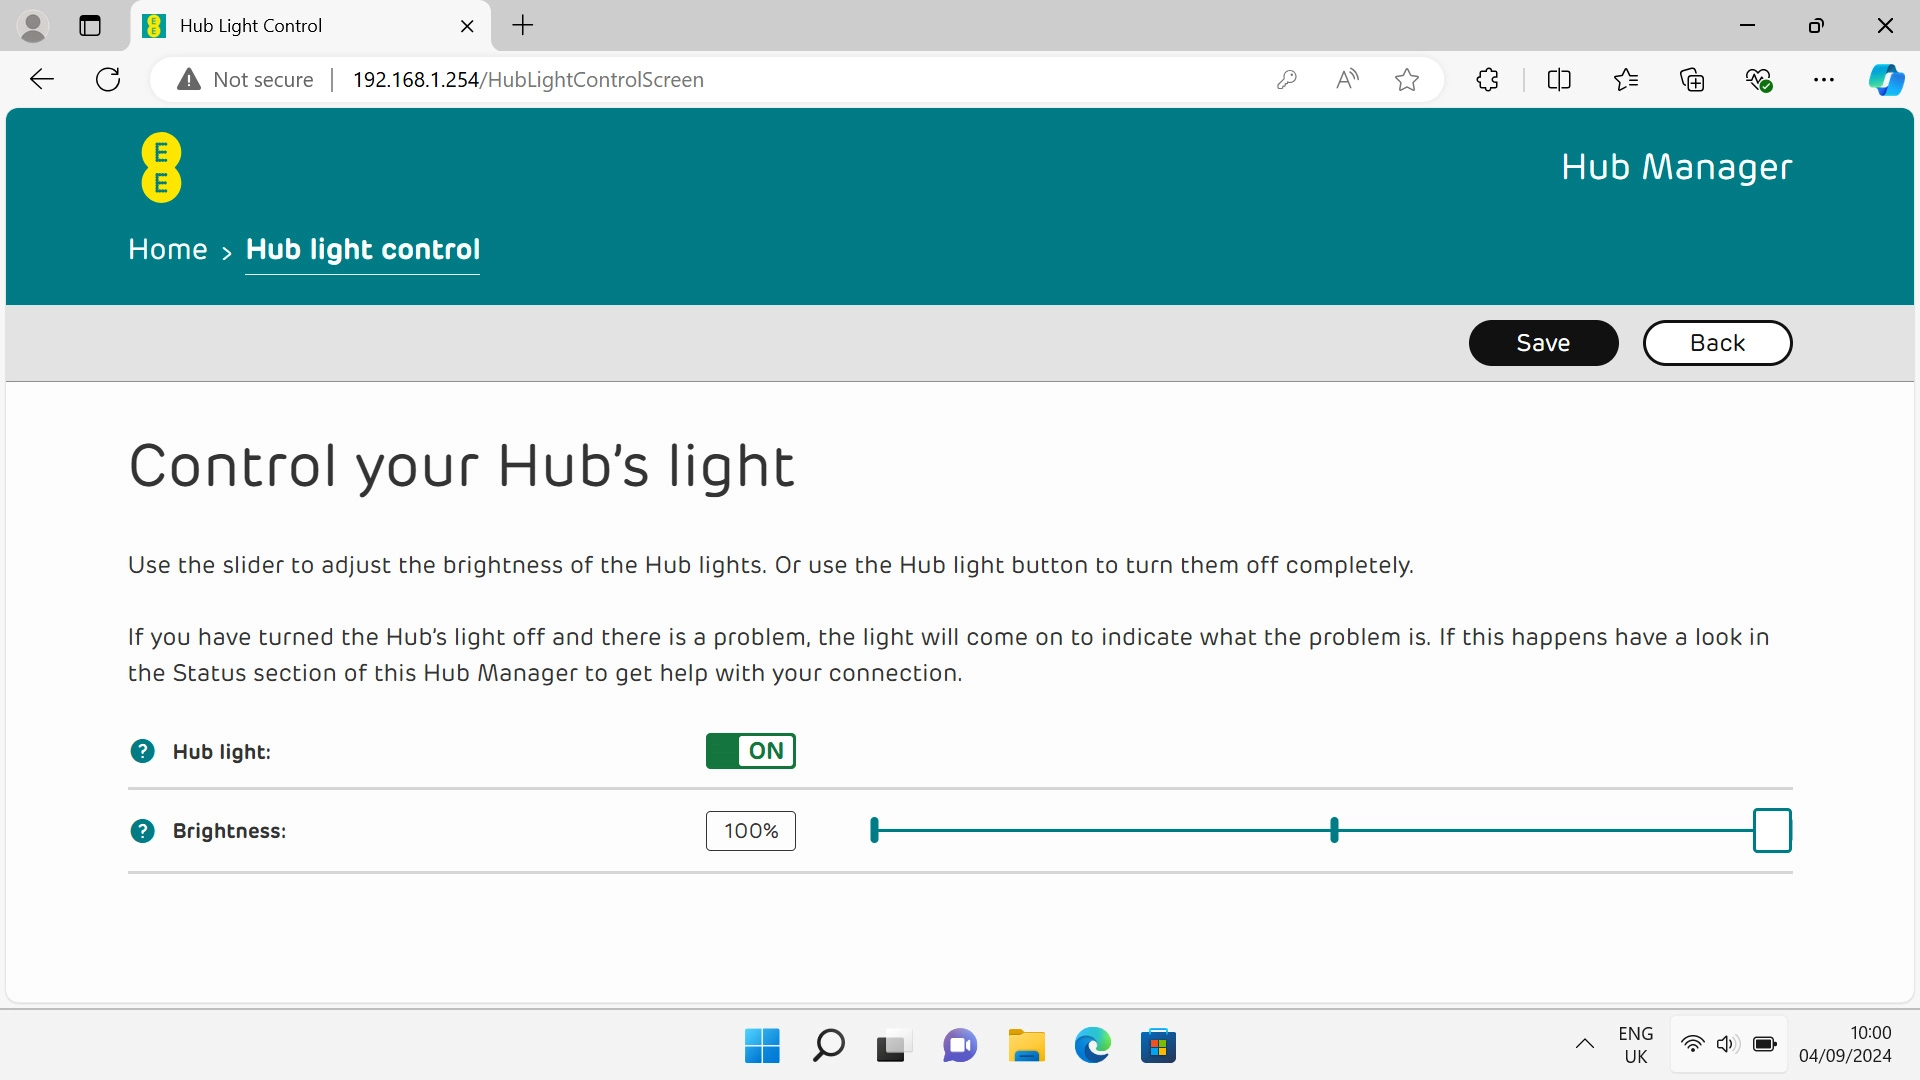Viewport: 1920px width, 1080px height.
Task: Open the Extensions icon in the toolbar
Action: click(x=1486, y=79)
